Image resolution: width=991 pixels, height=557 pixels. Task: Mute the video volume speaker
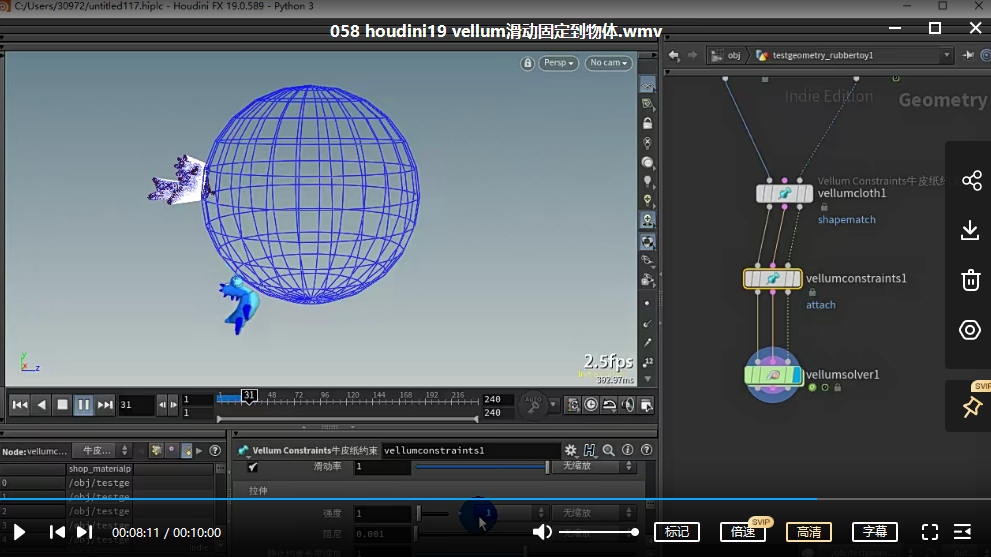click(542, 532)
